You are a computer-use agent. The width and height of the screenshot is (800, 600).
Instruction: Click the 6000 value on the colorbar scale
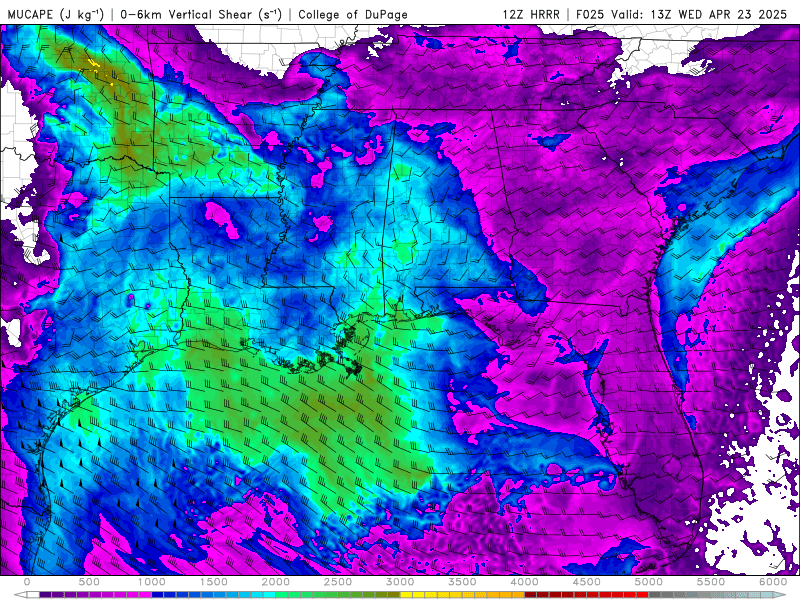click(x=773, y=582)
